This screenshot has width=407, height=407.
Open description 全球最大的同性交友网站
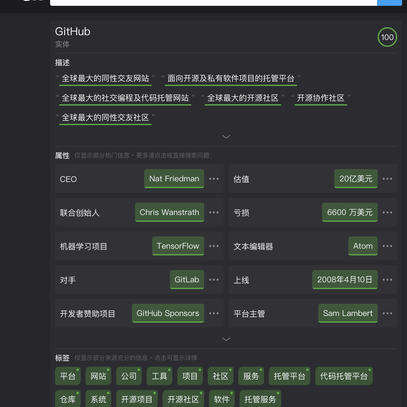[105, 79]
